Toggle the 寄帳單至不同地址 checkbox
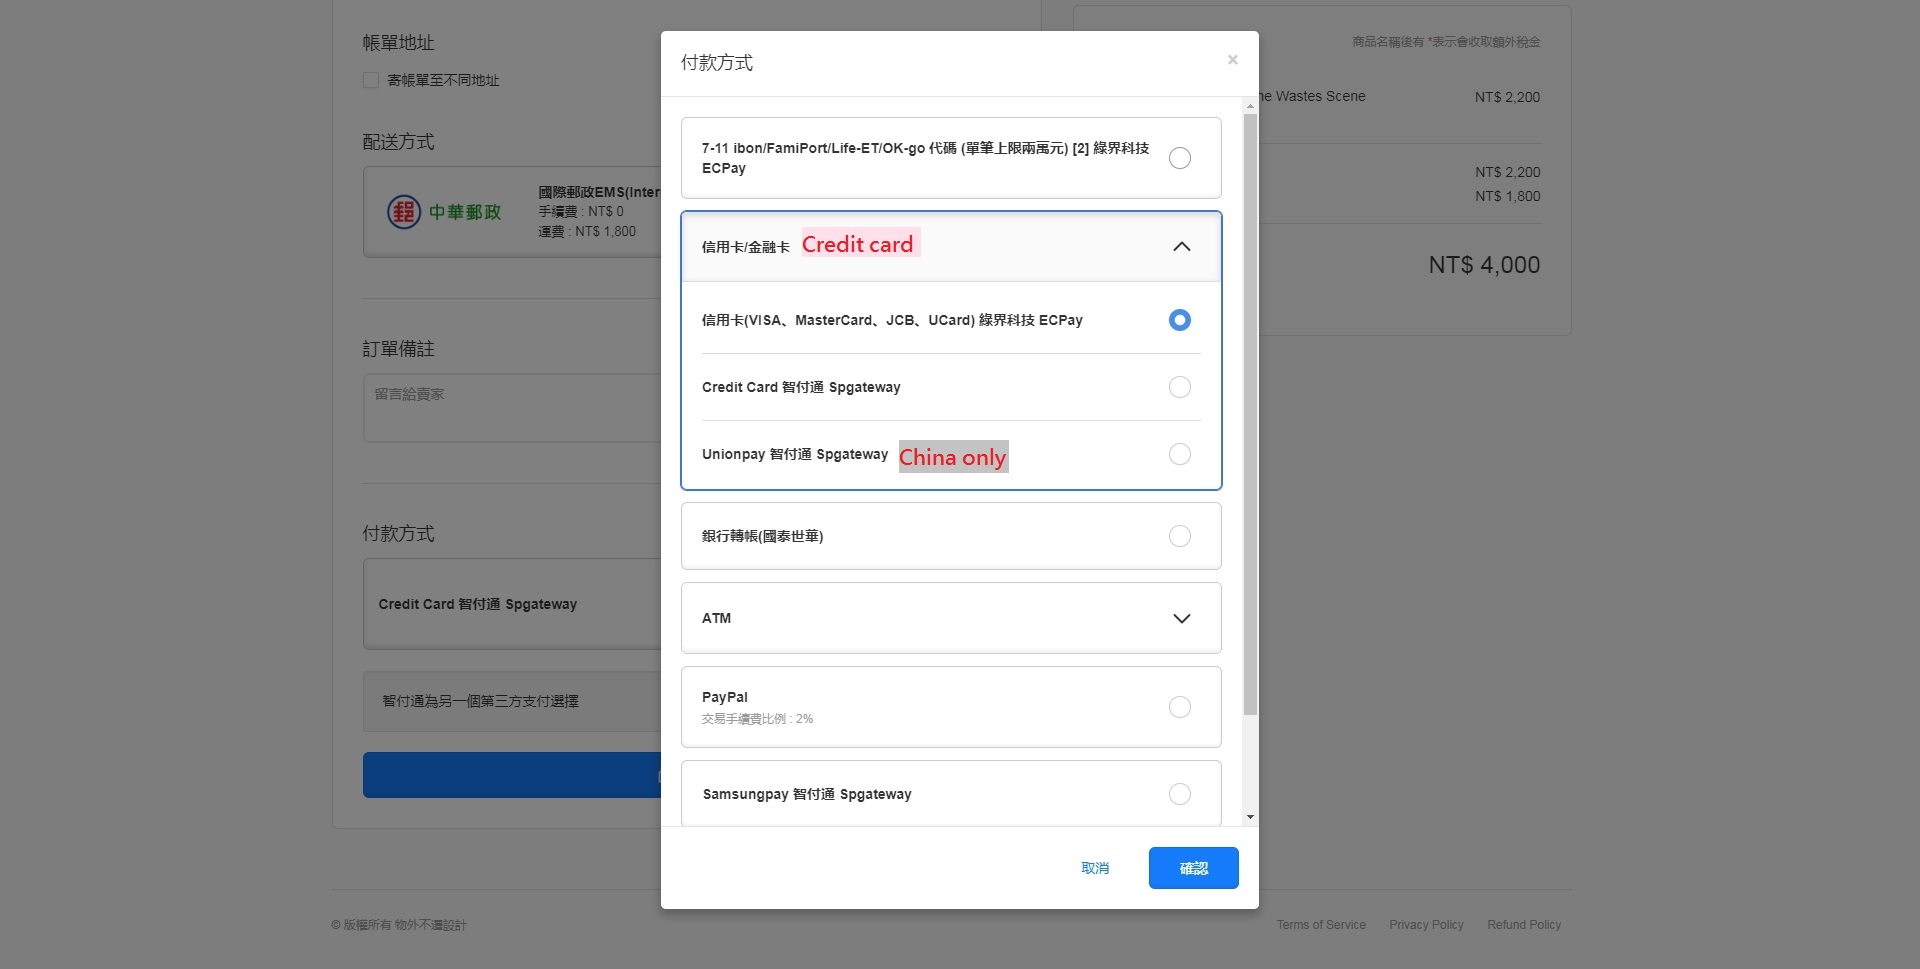 (371, 80)
